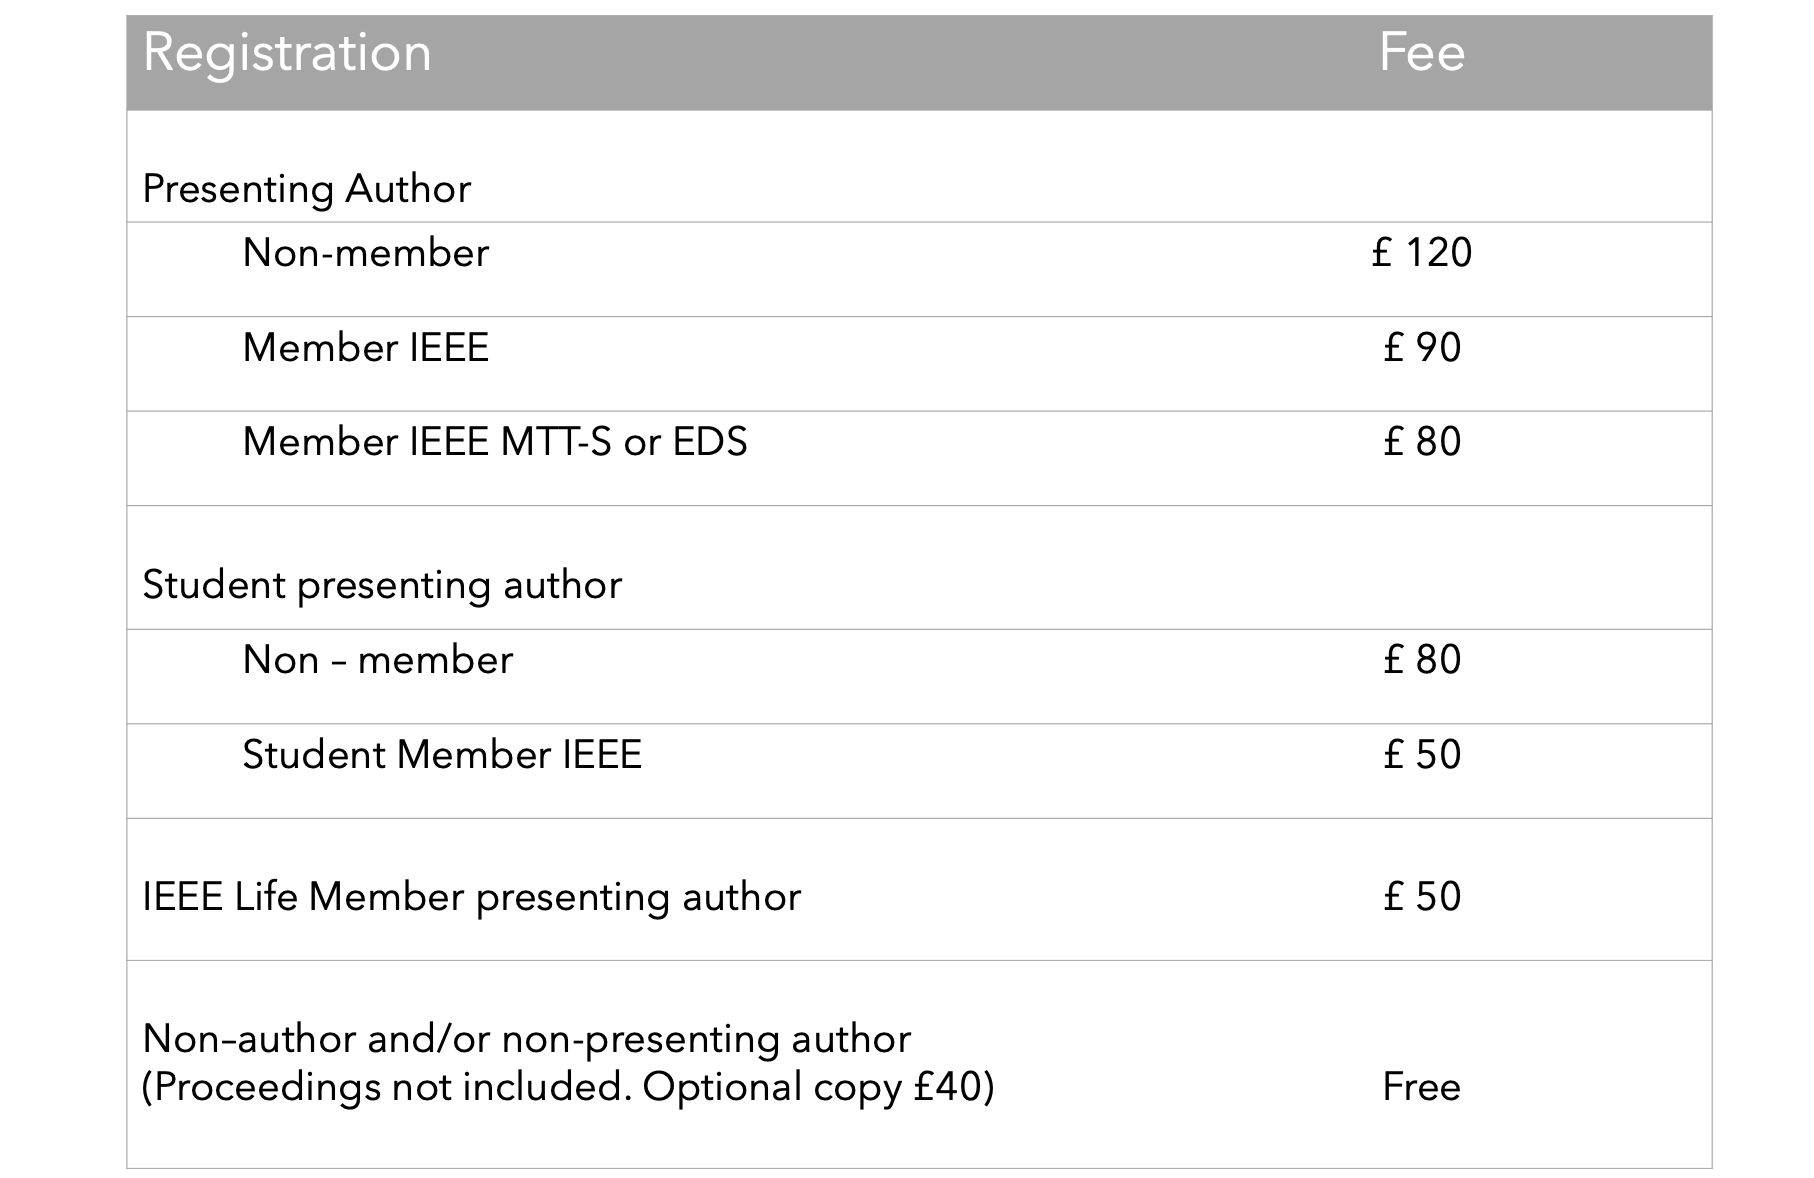This screenshot has height=1178, width=1814.
Task: Select the £ 90 fee value
Action: 1421,348
